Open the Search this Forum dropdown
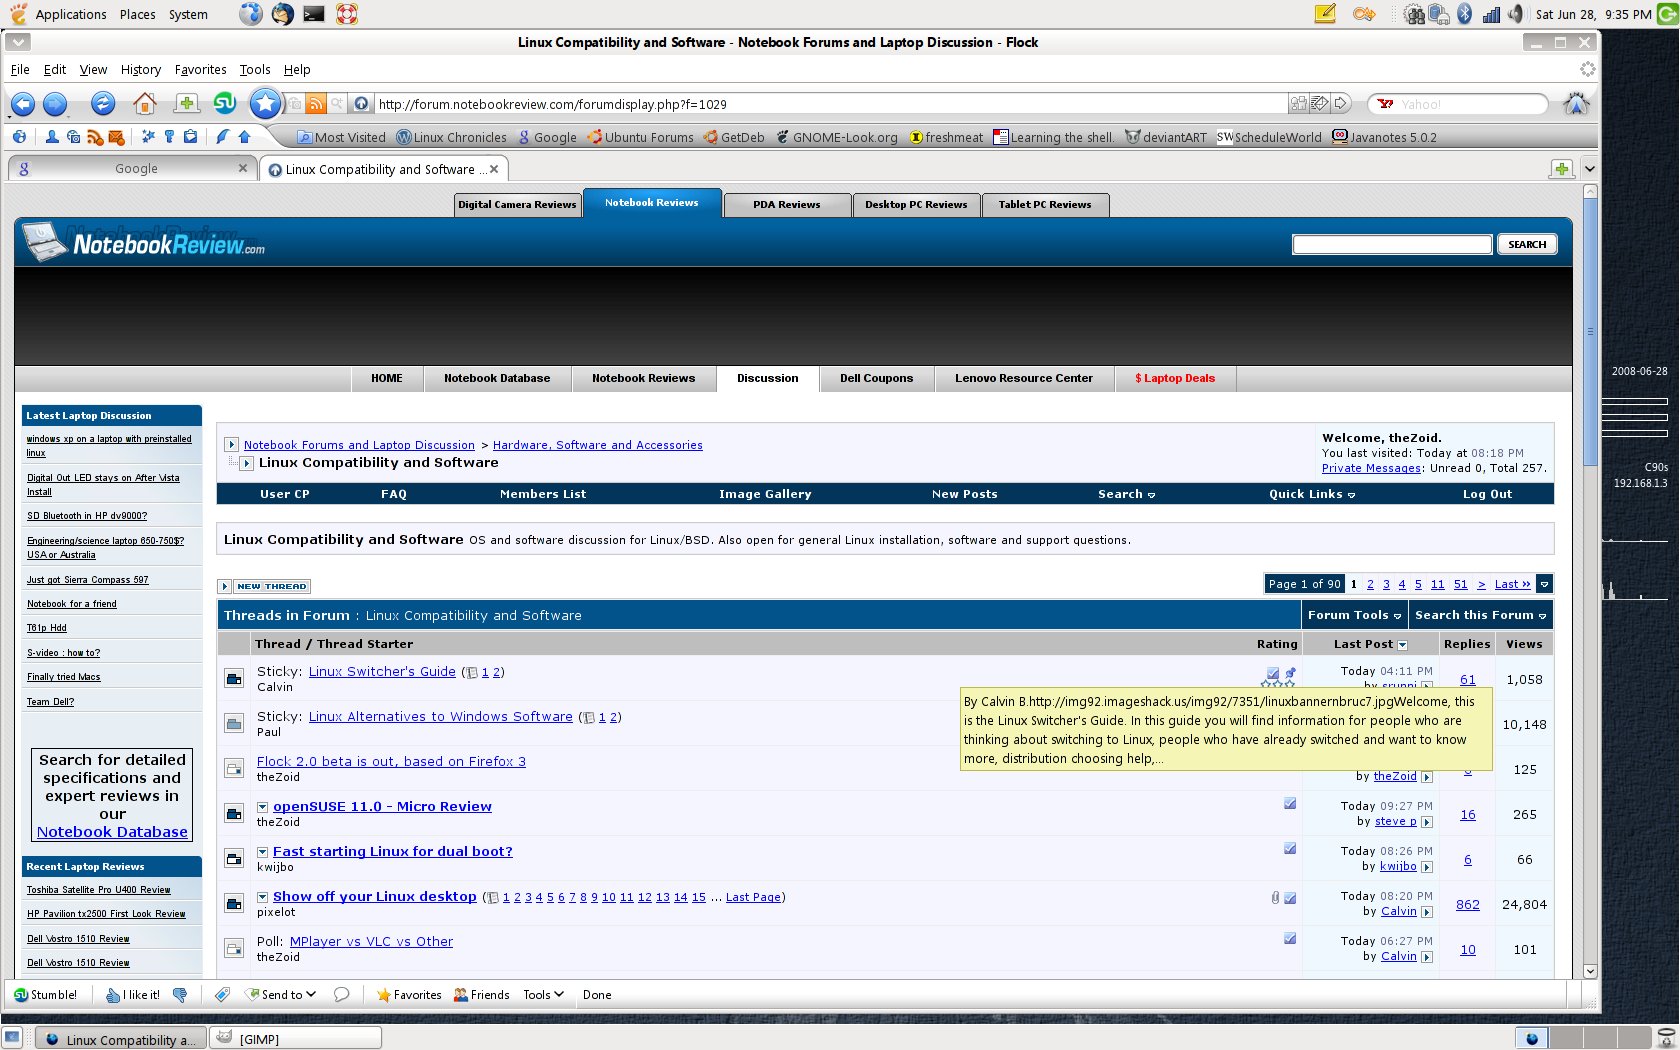 [x=1480, y=615]
